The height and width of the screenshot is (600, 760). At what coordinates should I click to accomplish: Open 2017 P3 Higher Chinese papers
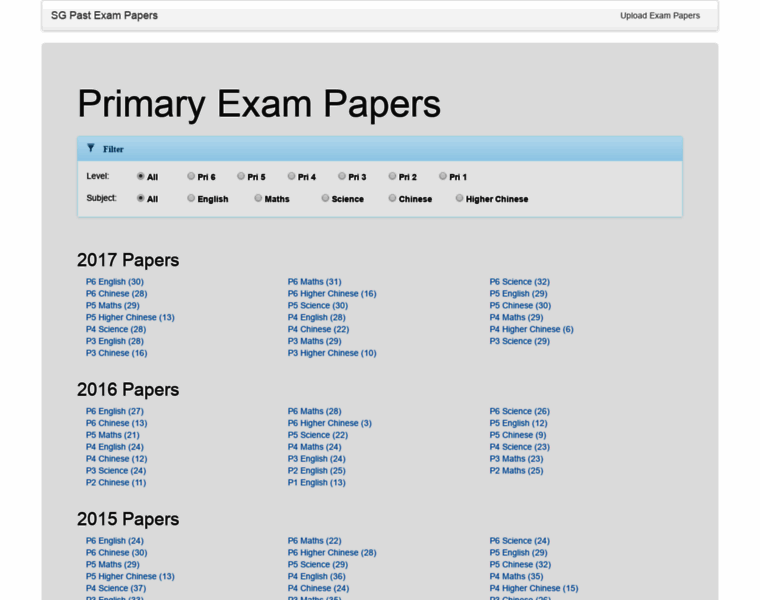pyautogui.click(x=332, y=353)
